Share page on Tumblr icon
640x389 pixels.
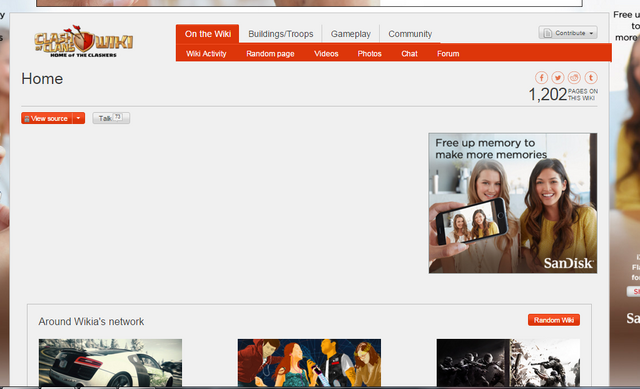coord(591,78)
